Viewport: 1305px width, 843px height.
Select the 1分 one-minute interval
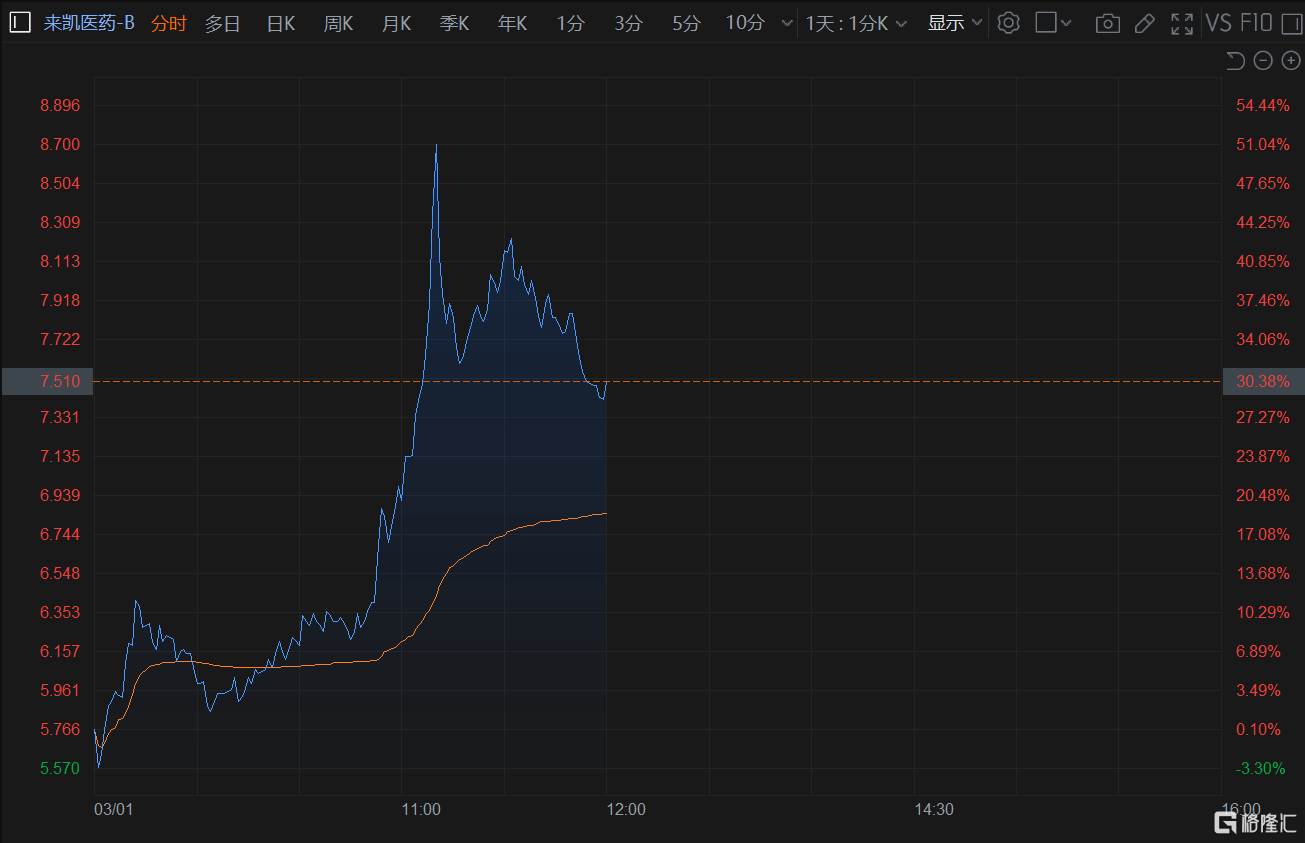tap(571, 23)
